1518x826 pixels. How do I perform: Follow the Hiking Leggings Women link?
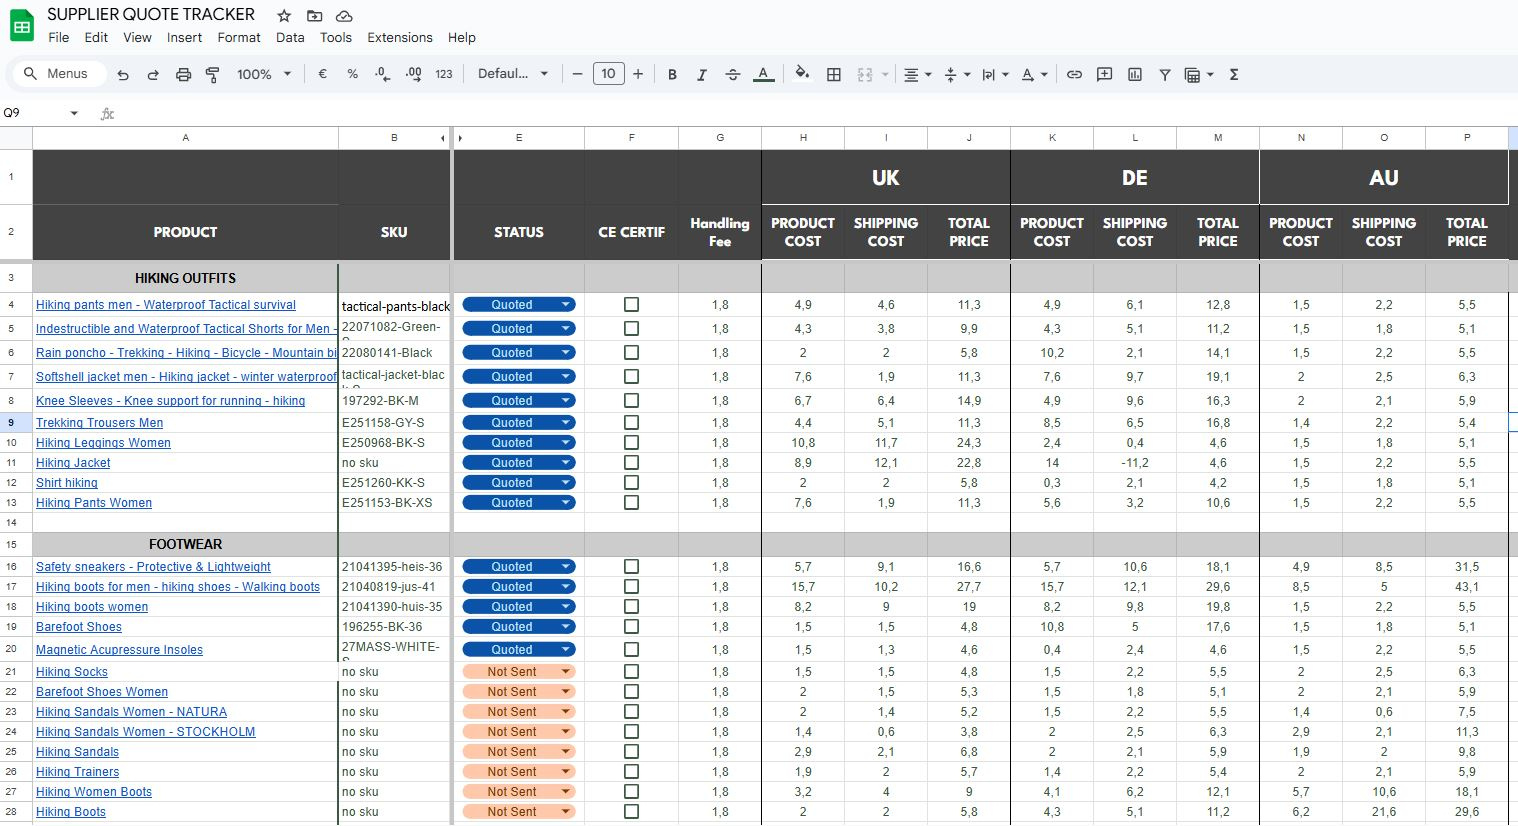(103, 443)
